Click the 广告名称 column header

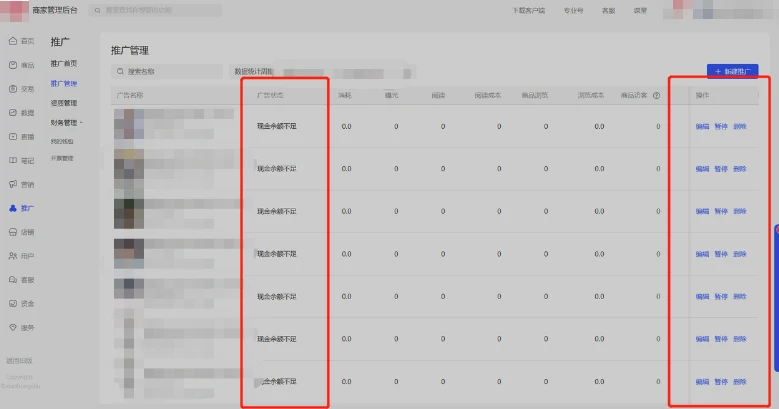[x=130, y=95]
